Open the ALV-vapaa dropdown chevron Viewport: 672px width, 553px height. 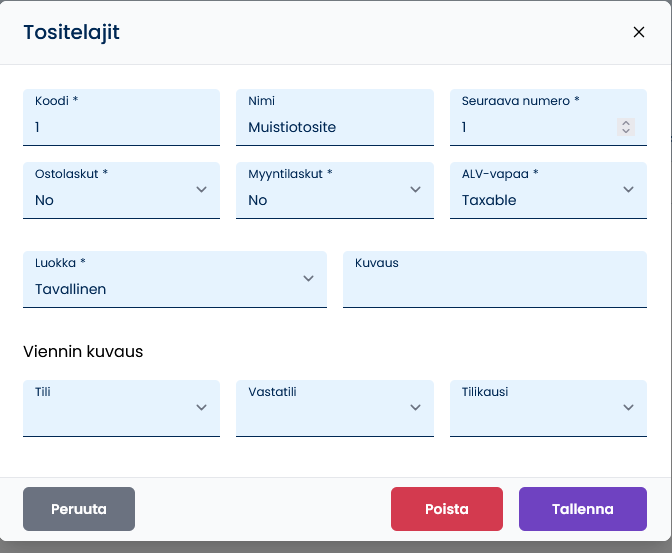click(628, 189)
